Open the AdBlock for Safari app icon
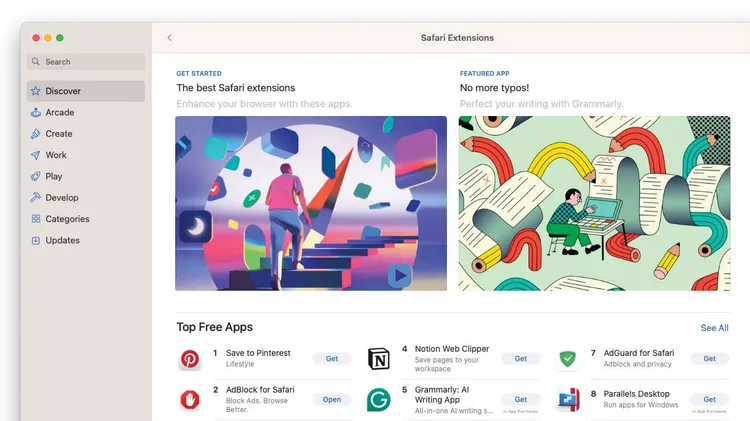 (190, 399)
